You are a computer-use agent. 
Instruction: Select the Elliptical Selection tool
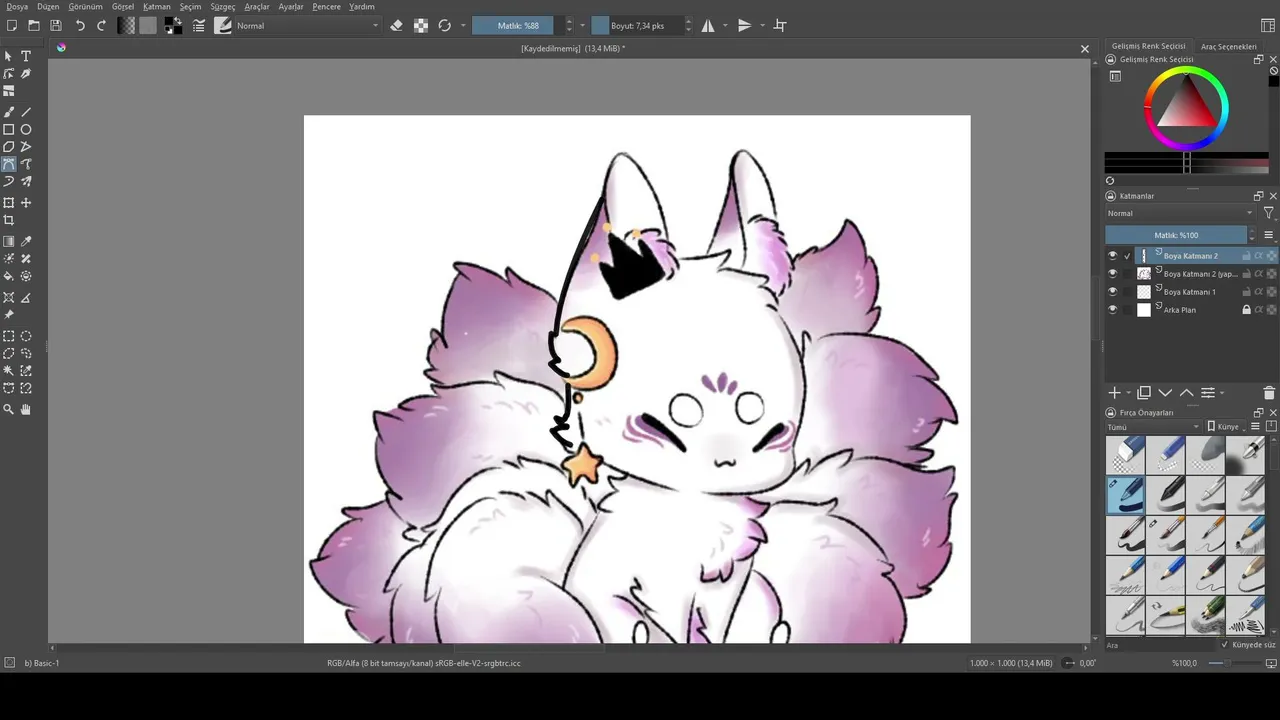pyautogui.click(x=26, y=336)
